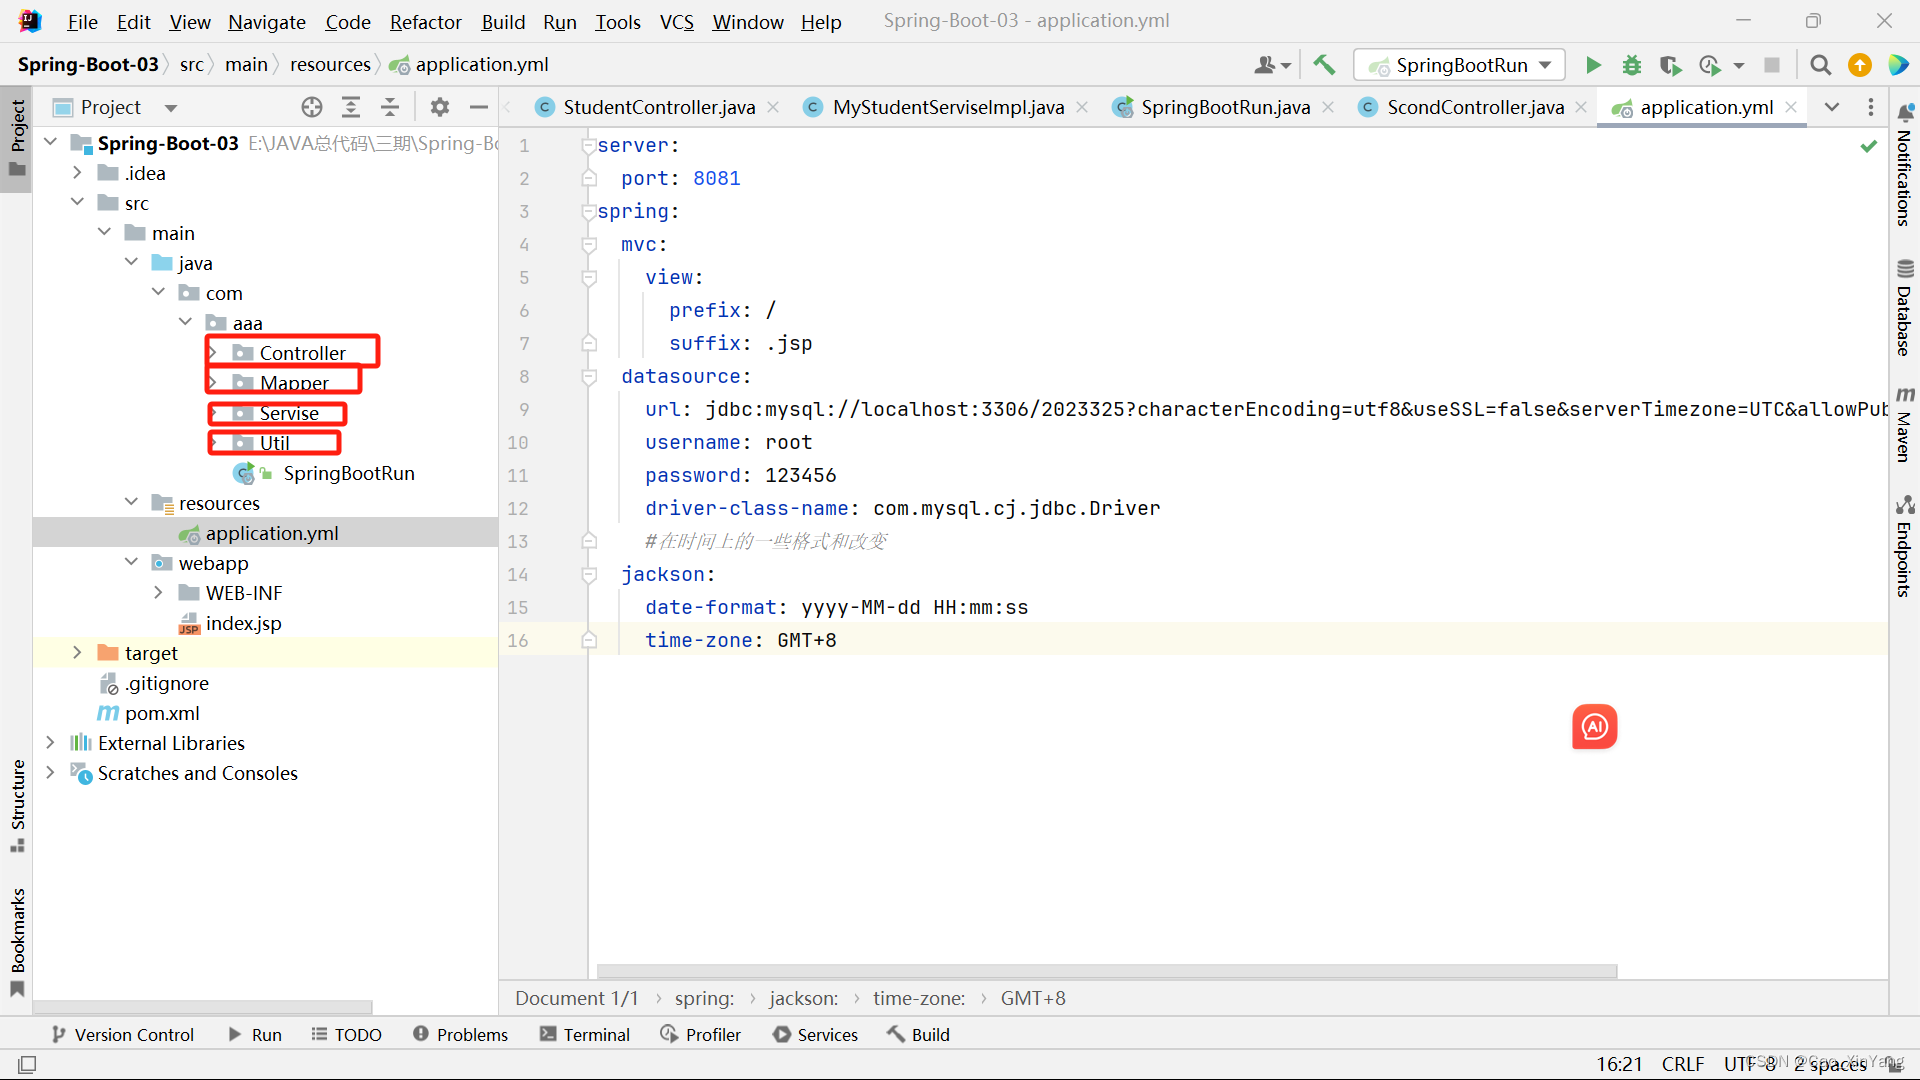Expand all in Project panel
The image size is (1920, 1080).
click(351, 107)
